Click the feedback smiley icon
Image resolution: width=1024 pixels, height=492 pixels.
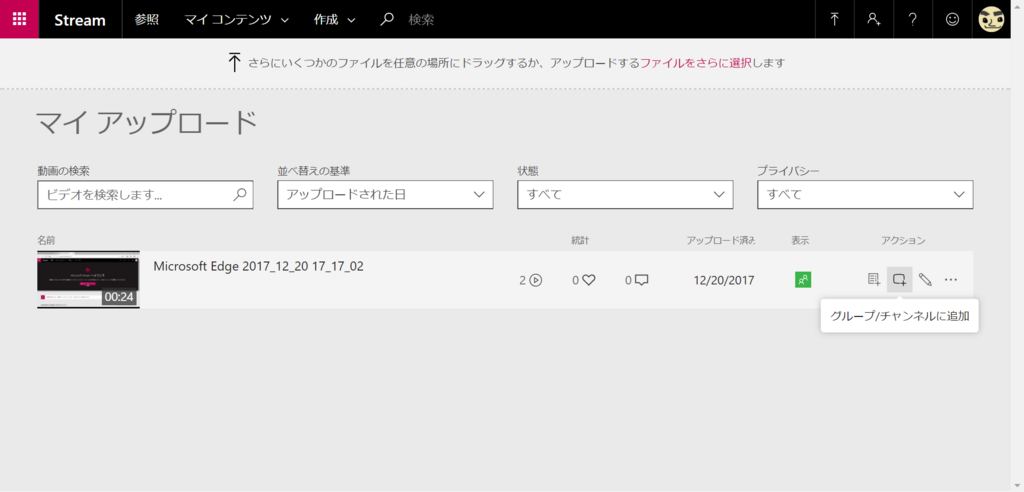[x=952, y=20]
